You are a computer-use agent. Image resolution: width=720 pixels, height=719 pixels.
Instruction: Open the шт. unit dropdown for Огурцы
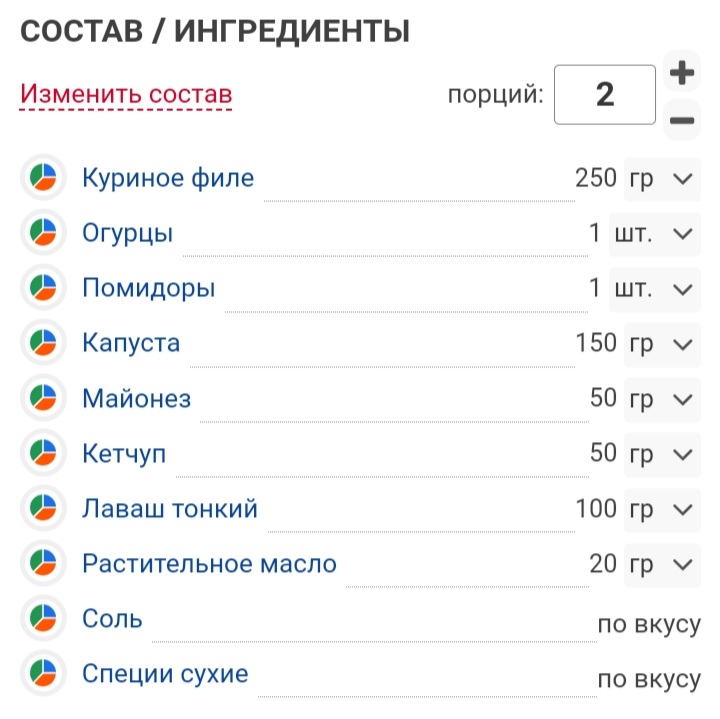pos(655,234)
